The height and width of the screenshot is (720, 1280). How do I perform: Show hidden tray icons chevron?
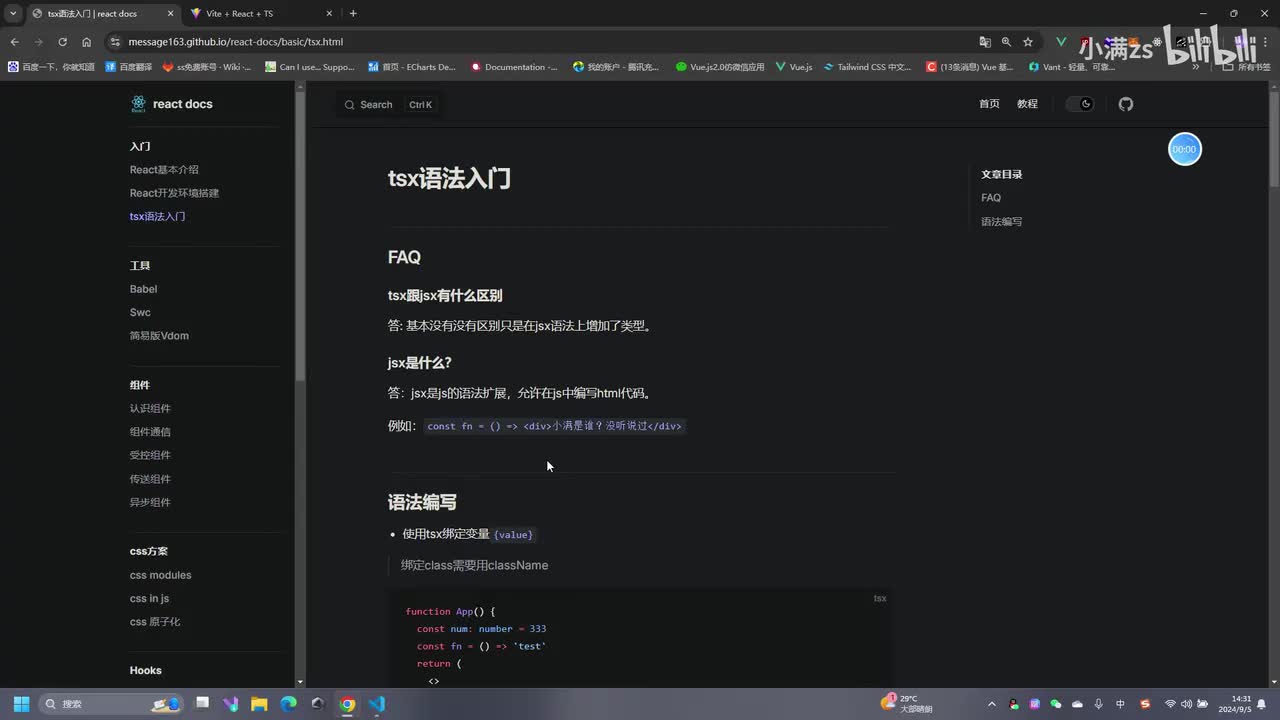[x=992, y=704]
